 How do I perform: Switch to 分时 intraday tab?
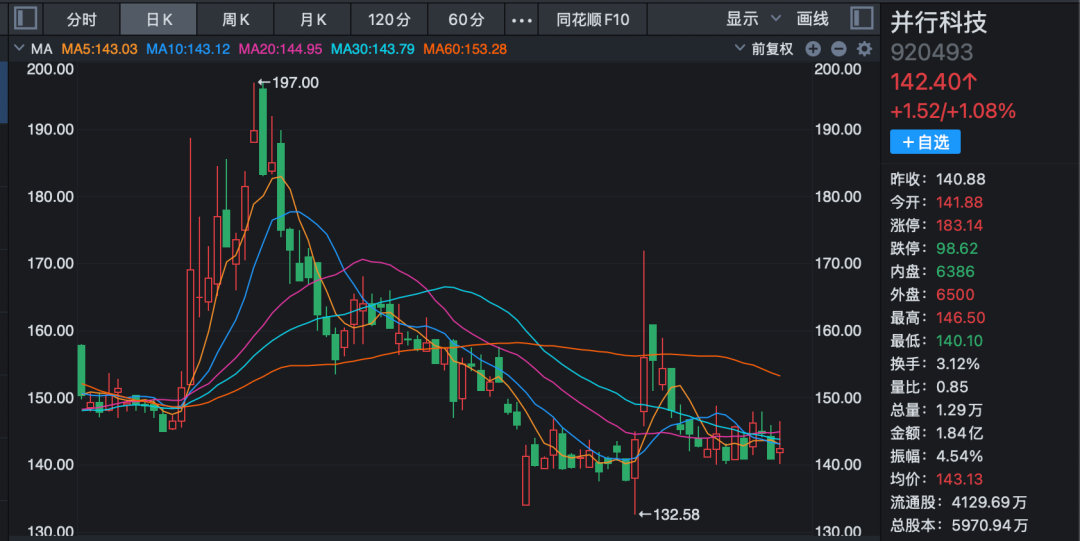click(x=82, y=19)
